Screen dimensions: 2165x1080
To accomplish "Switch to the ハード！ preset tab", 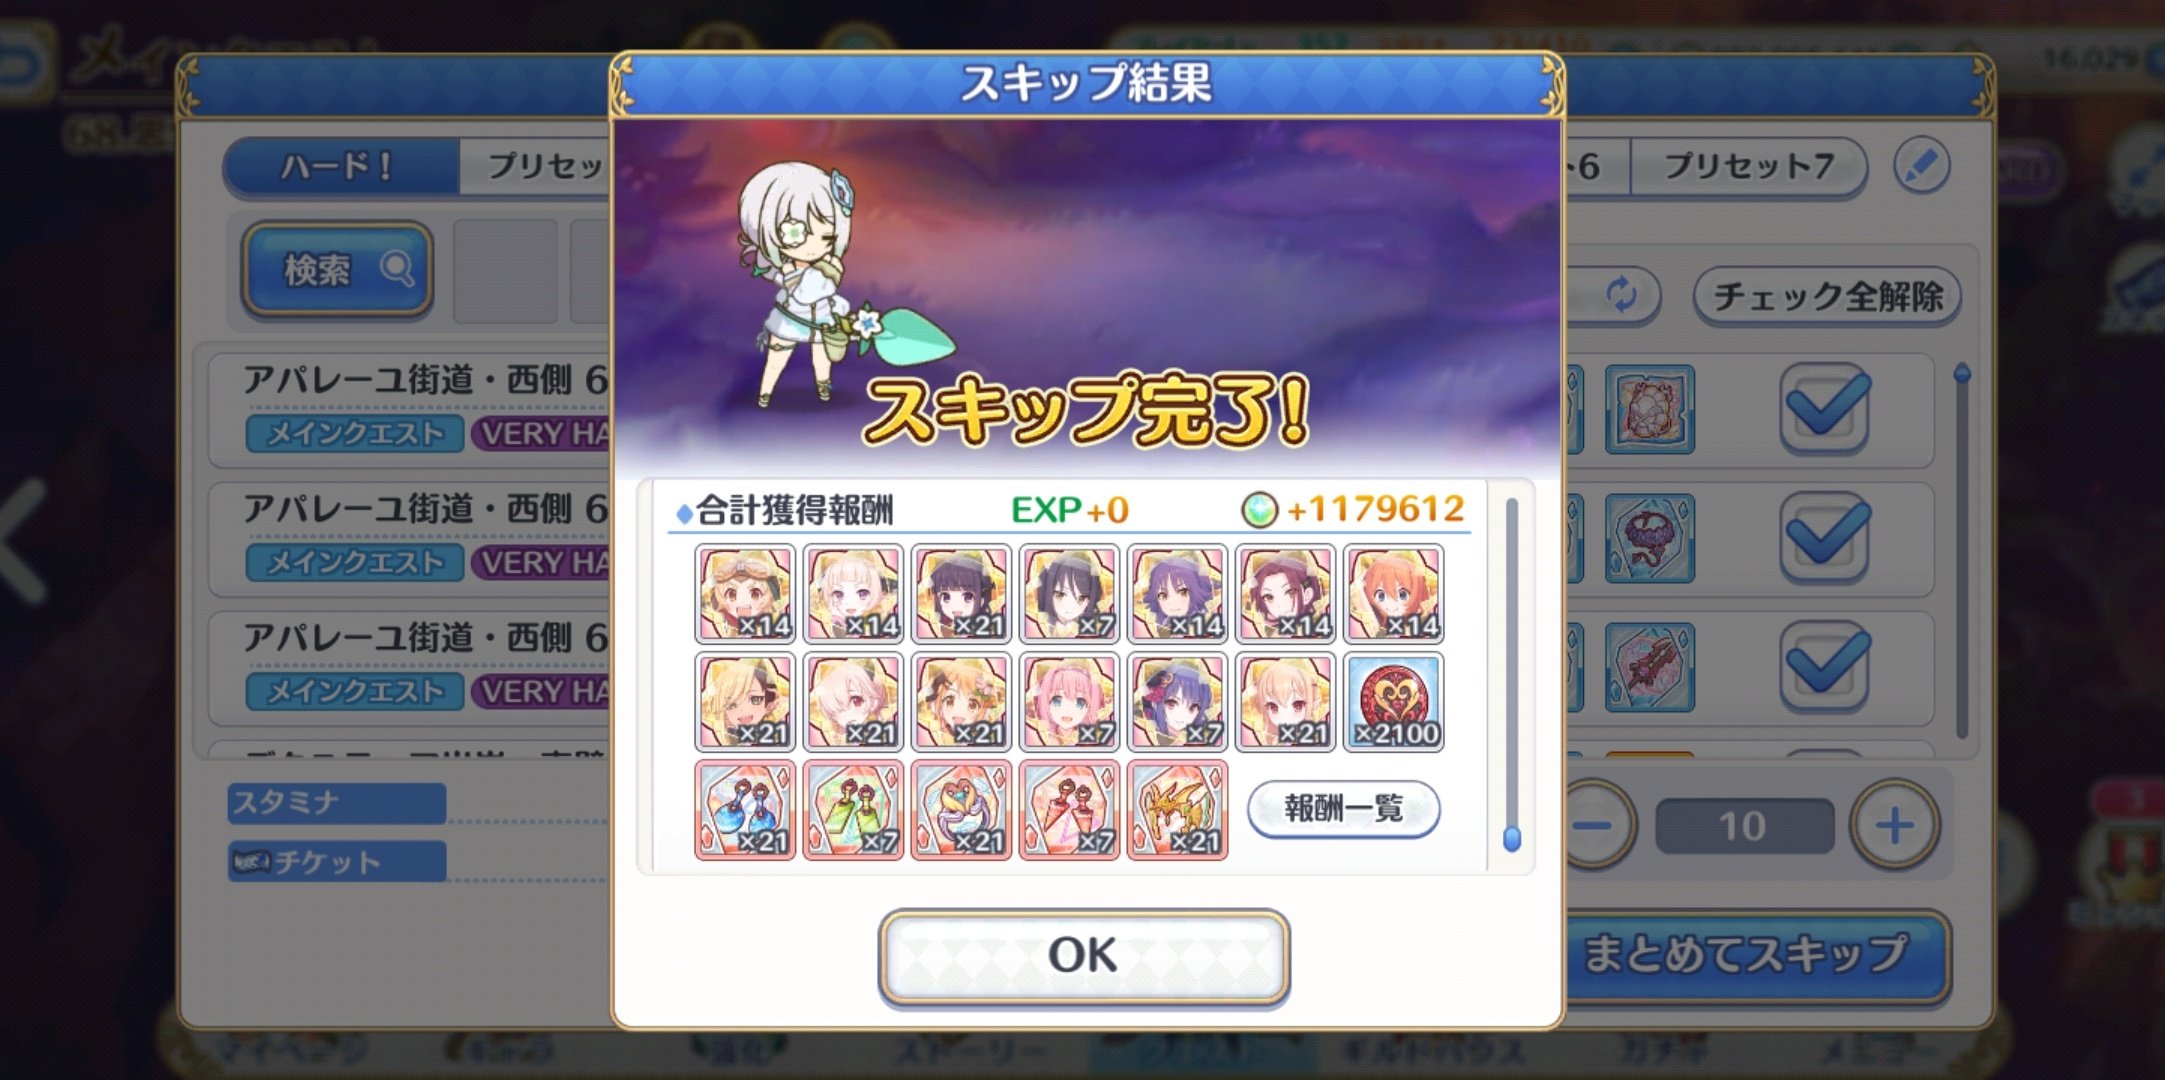I will 340,166.
